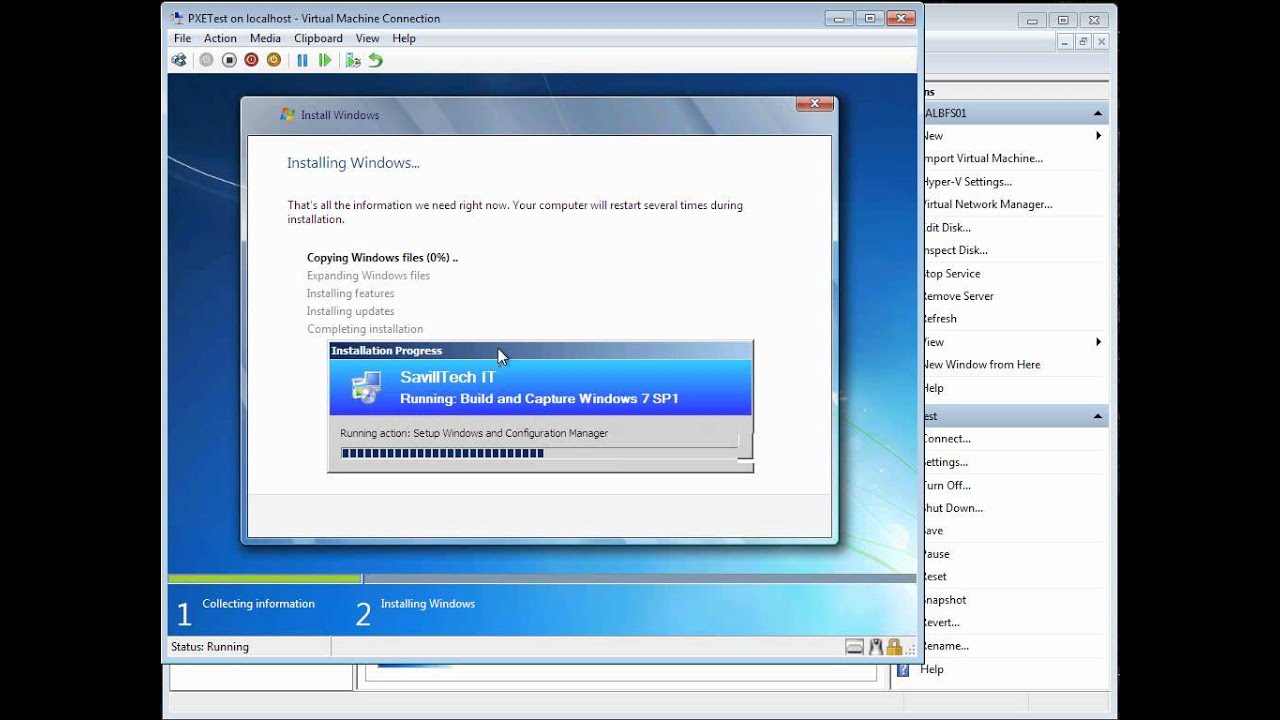The image size is (1280, 720).
Task: Click the Installation Progress dialog title bar
Action: tap(540, 351)
